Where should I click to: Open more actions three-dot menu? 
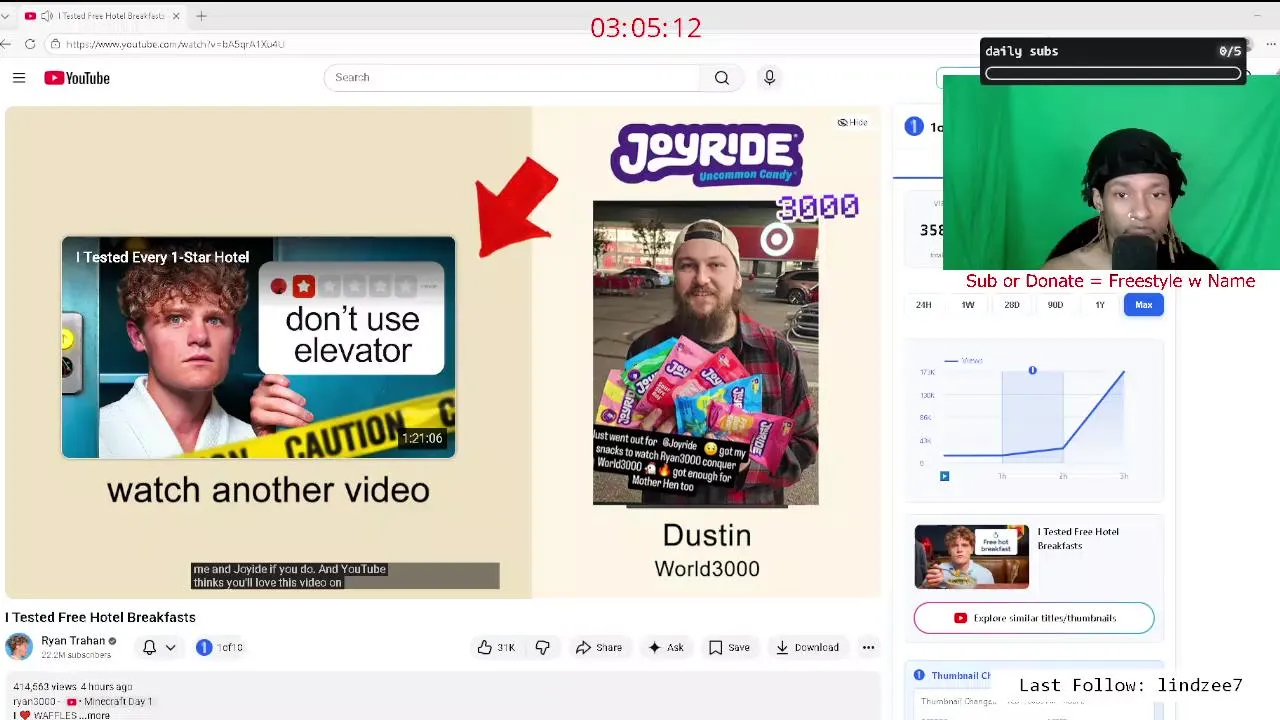868,648
